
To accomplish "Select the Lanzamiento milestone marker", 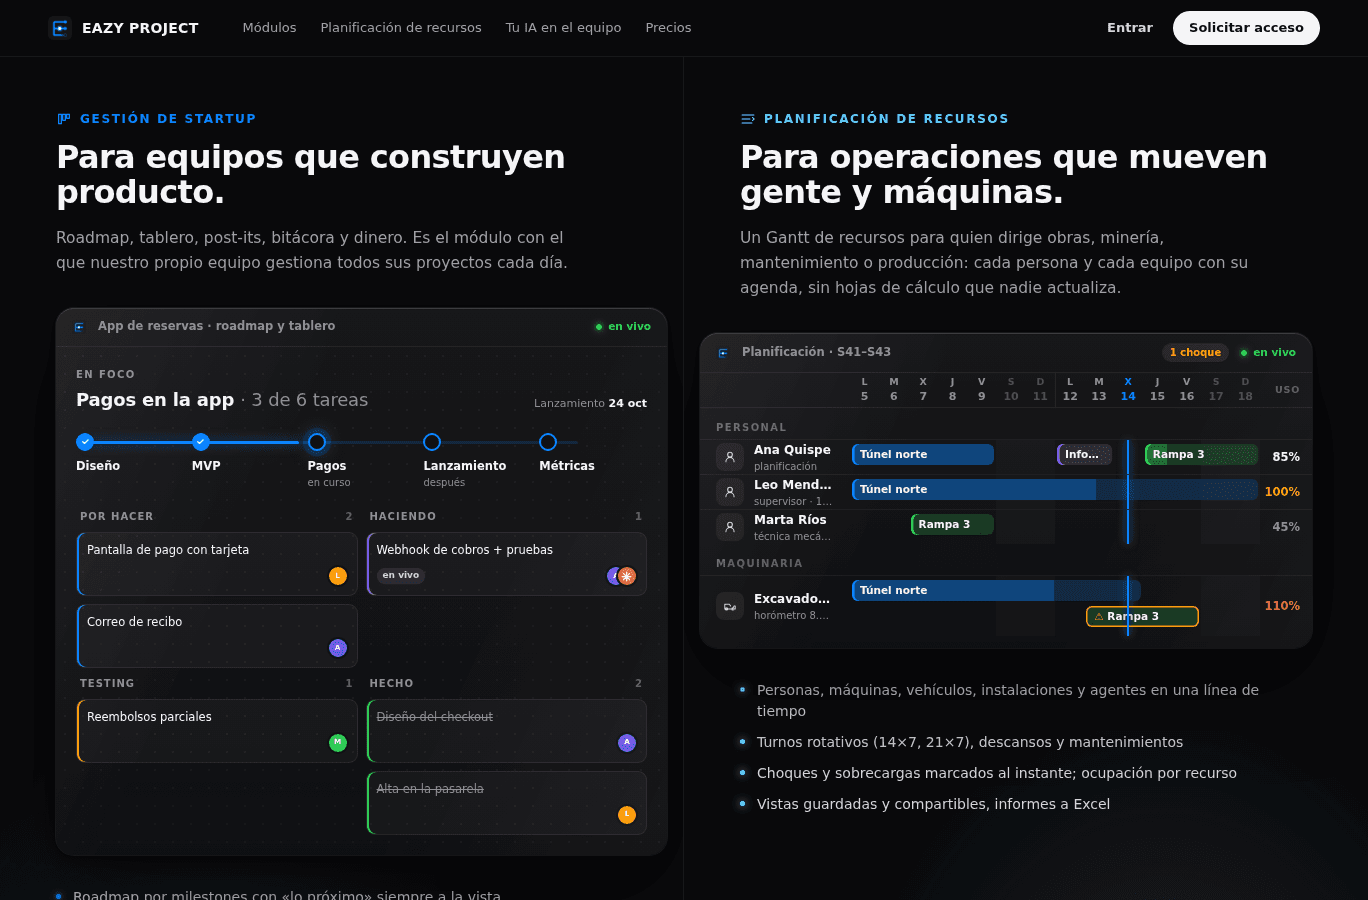I will 432,442.
